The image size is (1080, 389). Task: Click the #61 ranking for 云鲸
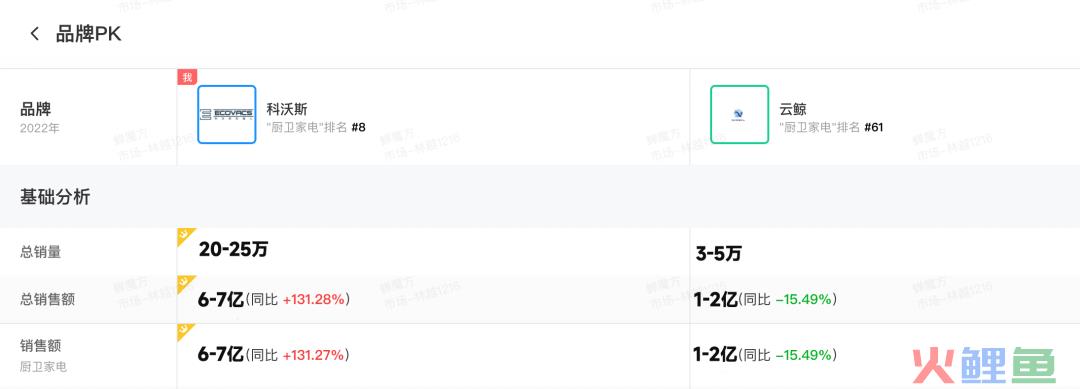pos(874,127)
